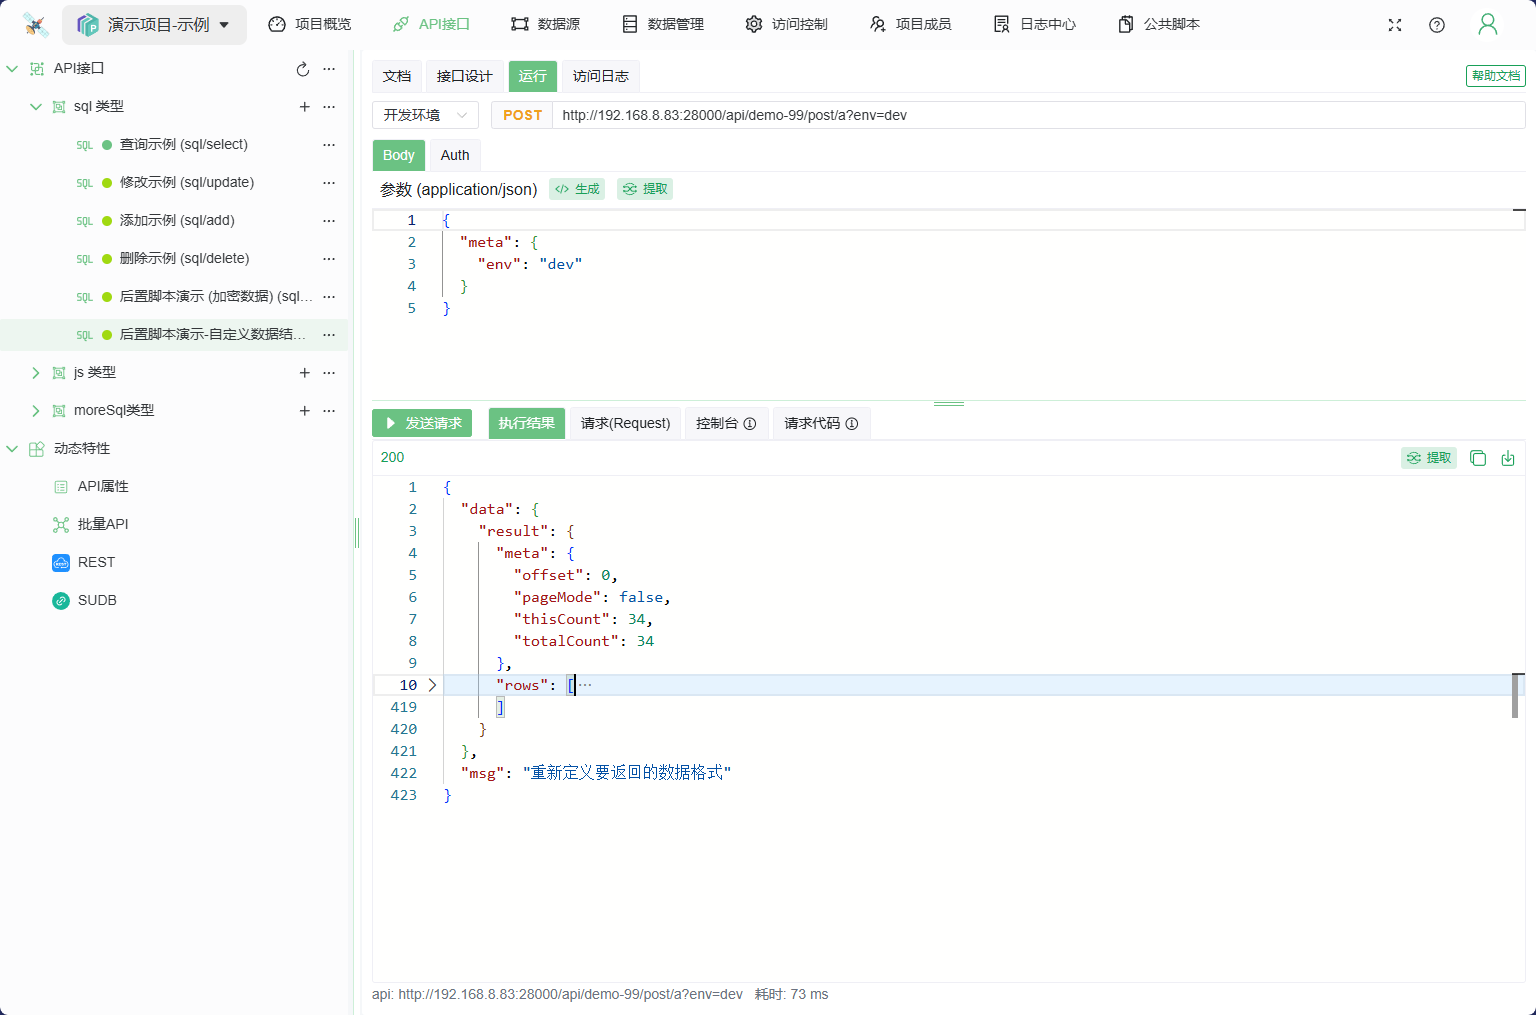Image resolution: width=1536 pixels, height=1015 pixels.
Task: Click the fullscreen icon in top bar
Action: (1395, 25)
